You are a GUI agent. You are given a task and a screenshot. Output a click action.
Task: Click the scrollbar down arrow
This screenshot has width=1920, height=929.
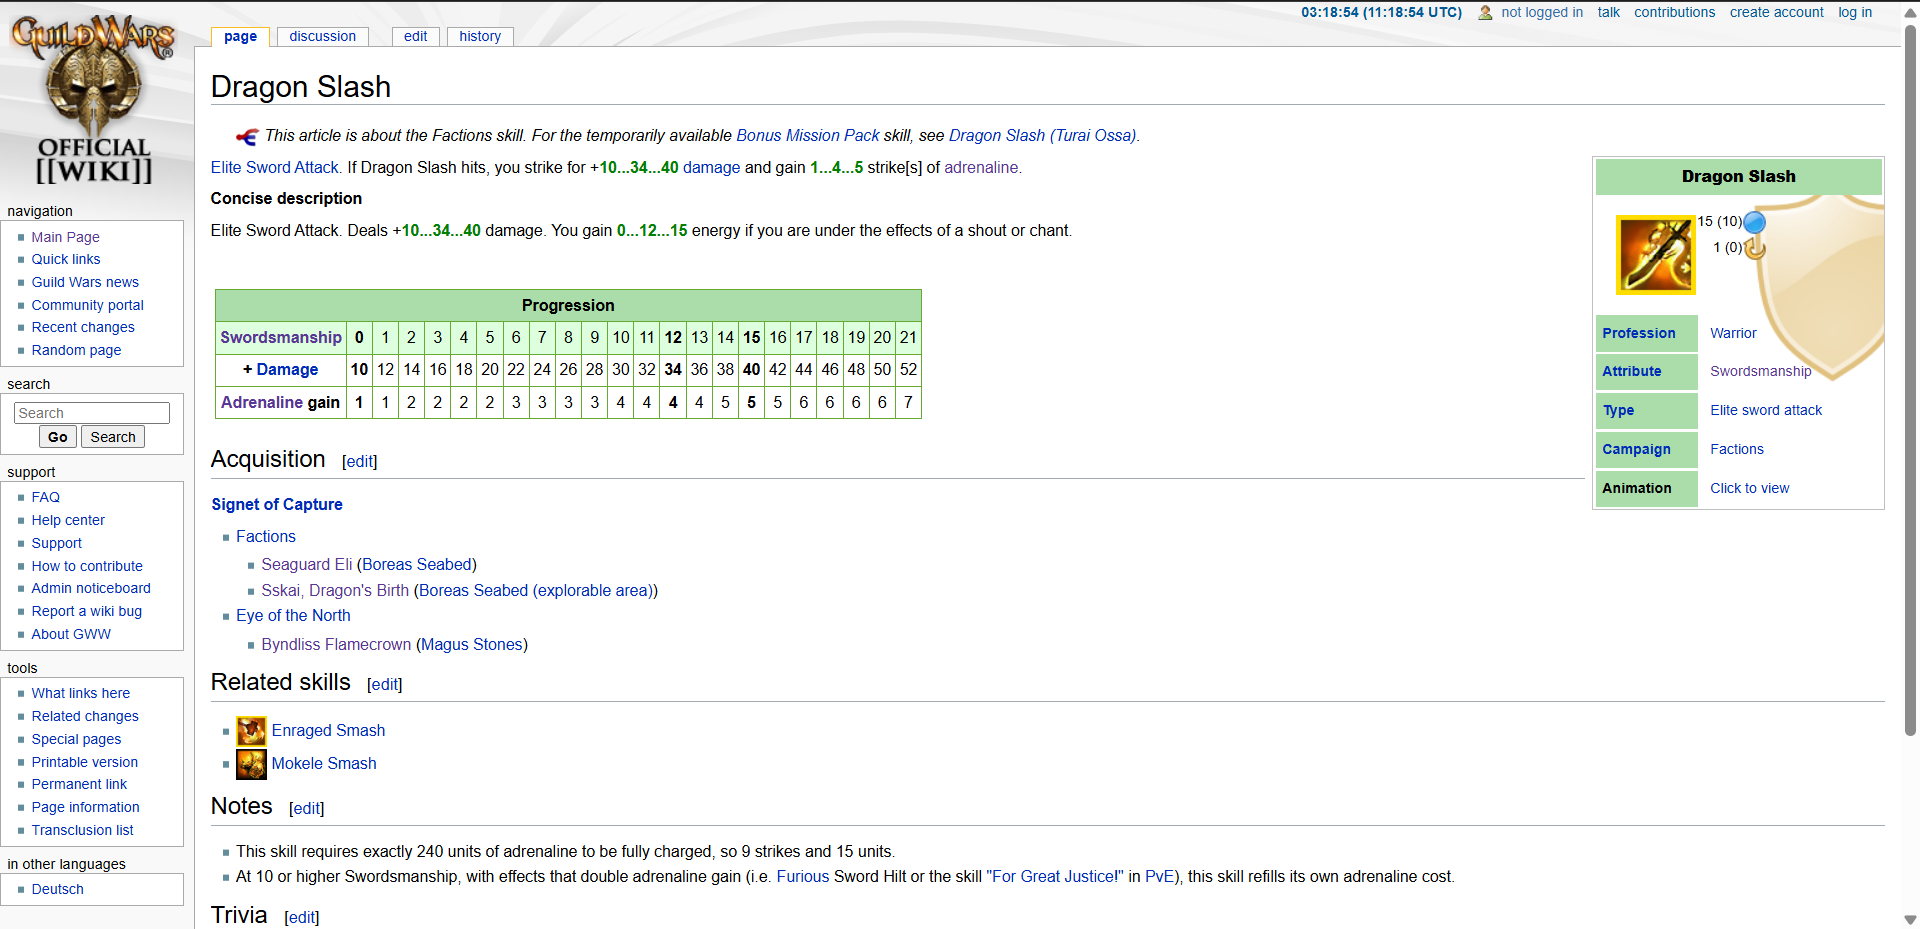tap(1910, 919)
